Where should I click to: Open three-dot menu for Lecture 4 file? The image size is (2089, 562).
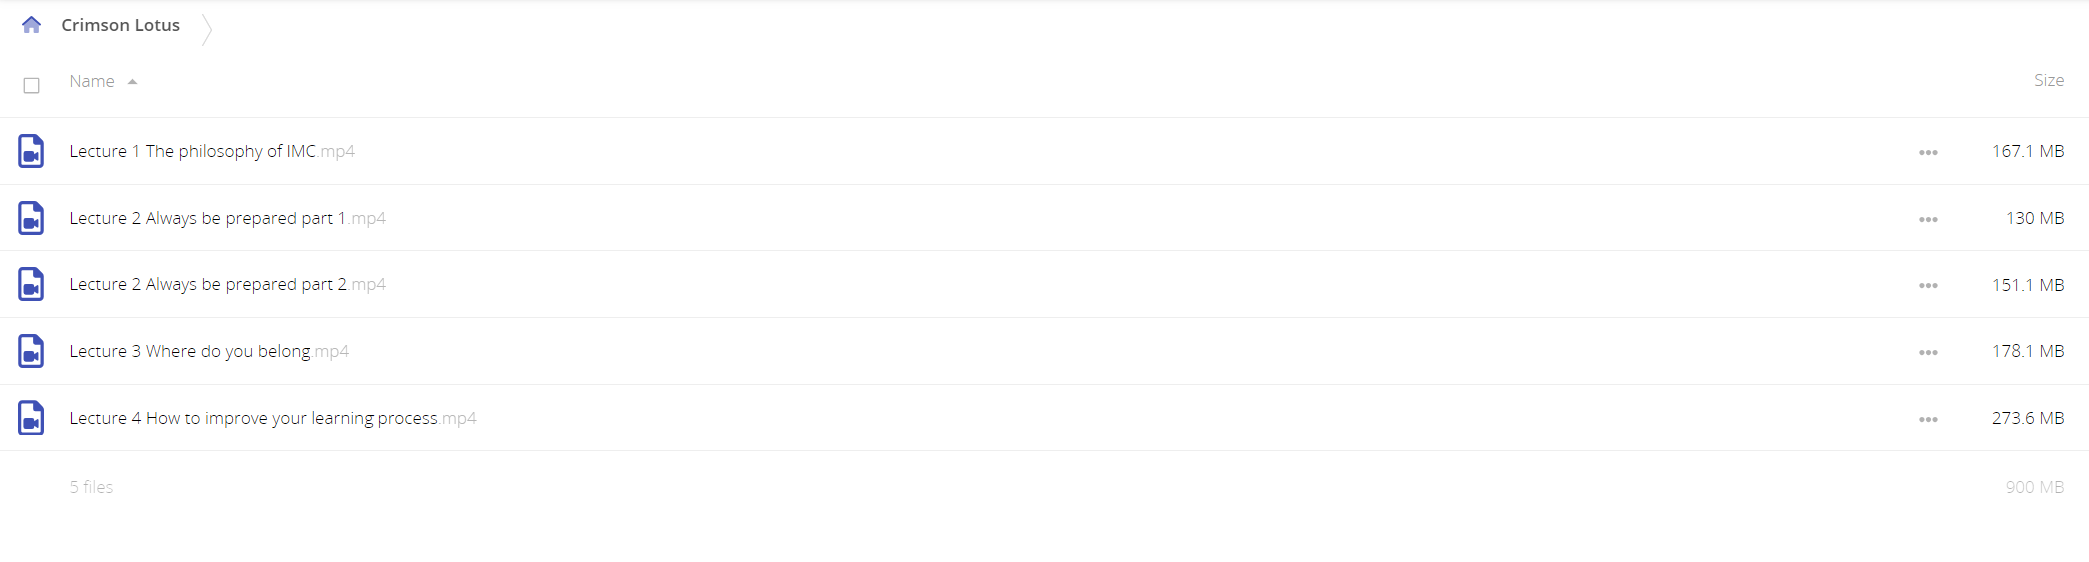(1928, 419)
